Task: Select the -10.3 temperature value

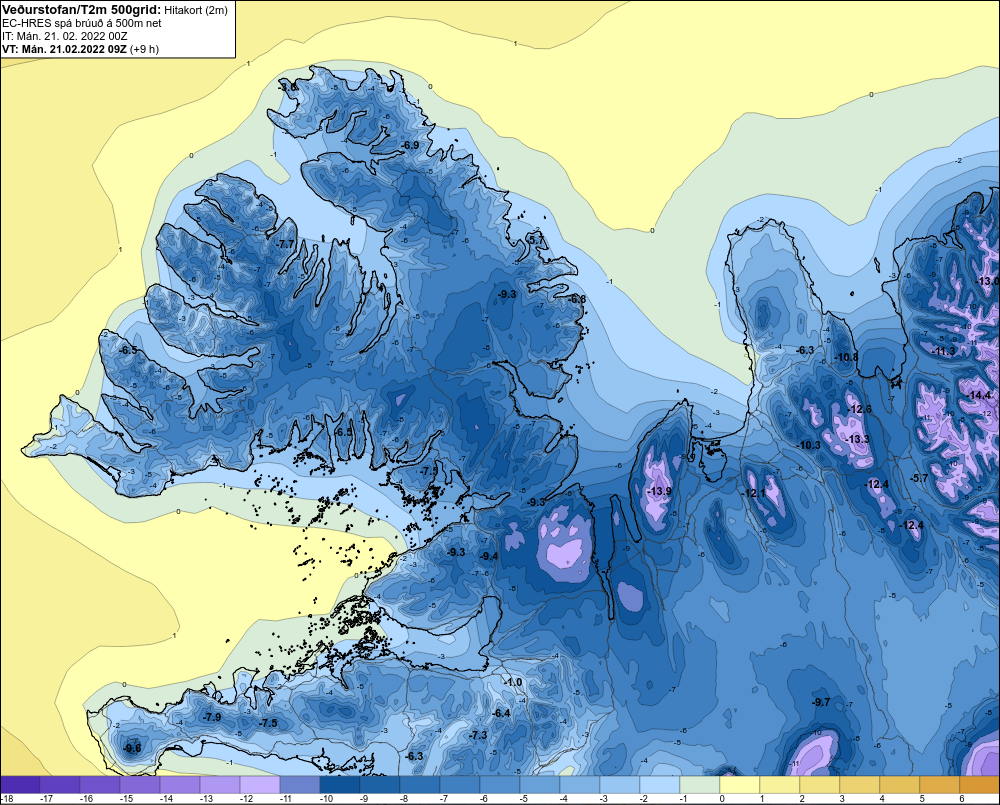Action: coord(809,445)
